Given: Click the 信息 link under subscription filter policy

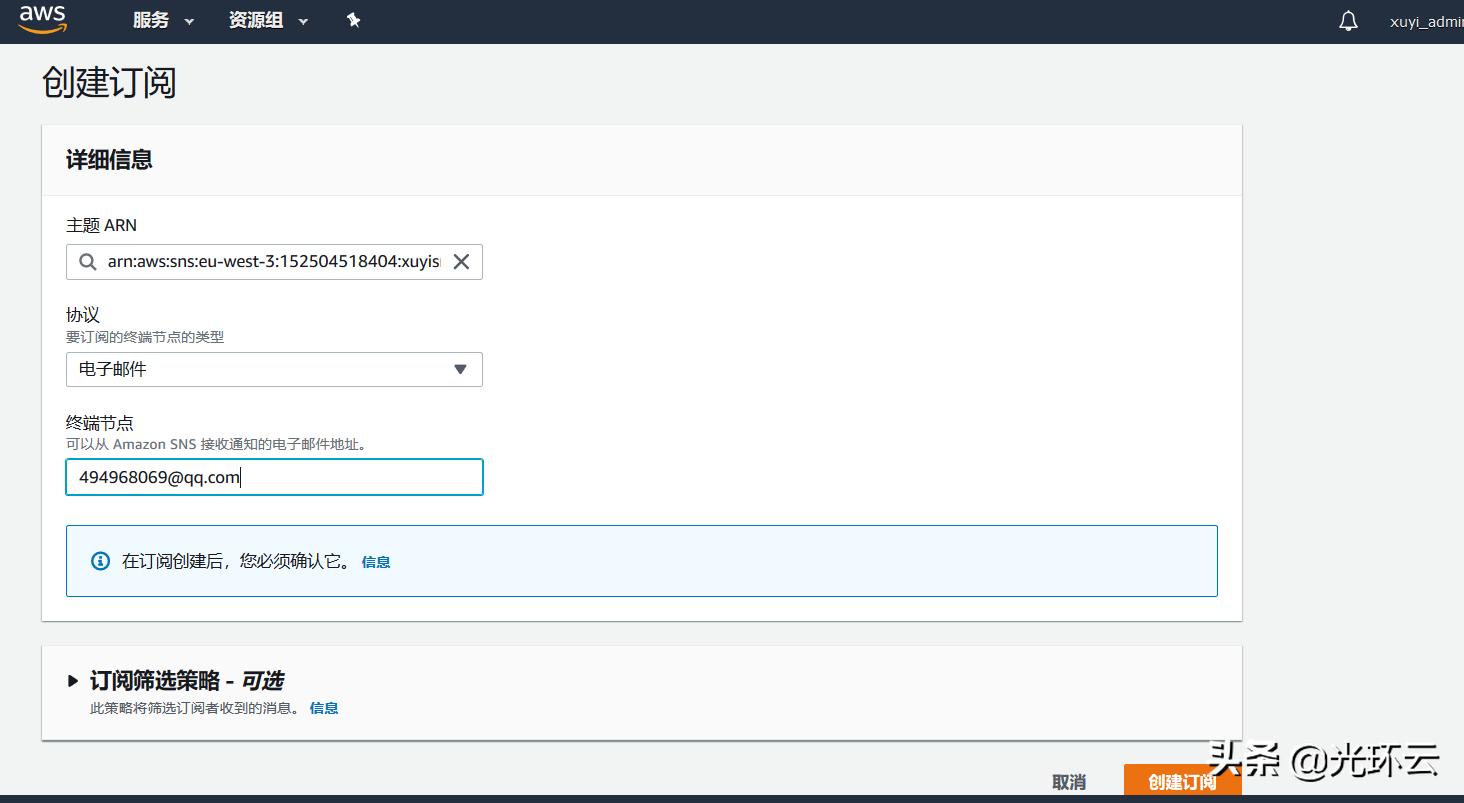Looking at the screenshot, I should point(324,707).
